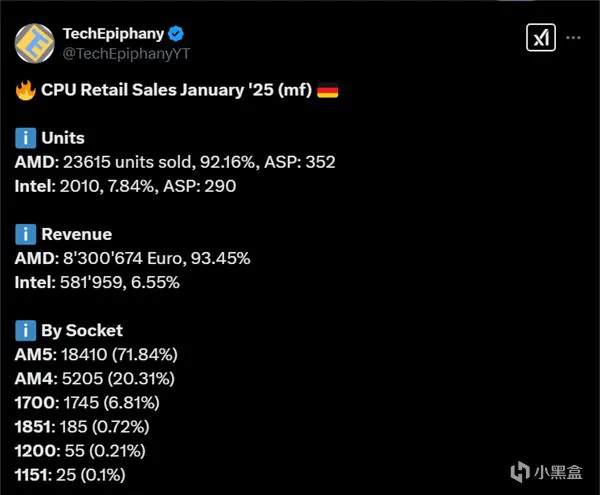Click the fire emoji before the headline

(x=25, y=90)
